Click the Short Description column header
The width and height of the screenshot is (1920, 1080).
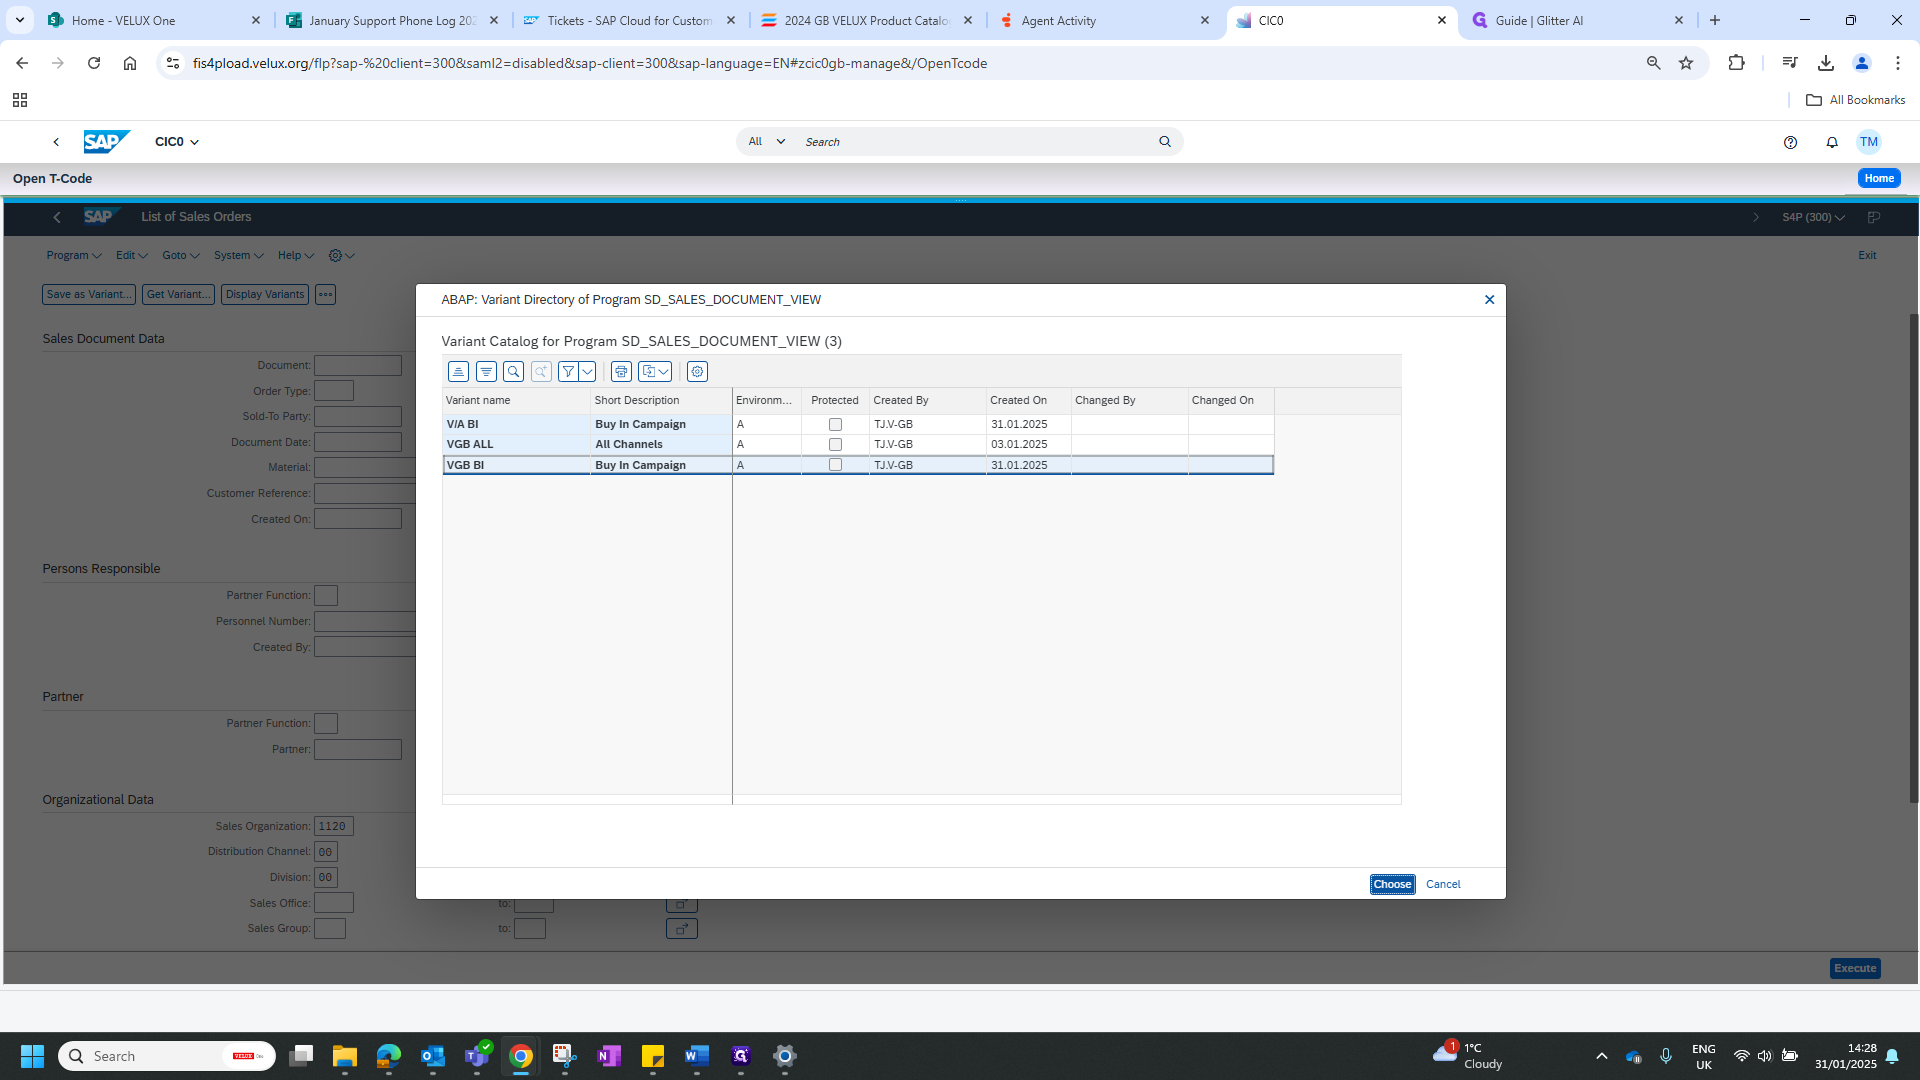(x=661, y=400)
